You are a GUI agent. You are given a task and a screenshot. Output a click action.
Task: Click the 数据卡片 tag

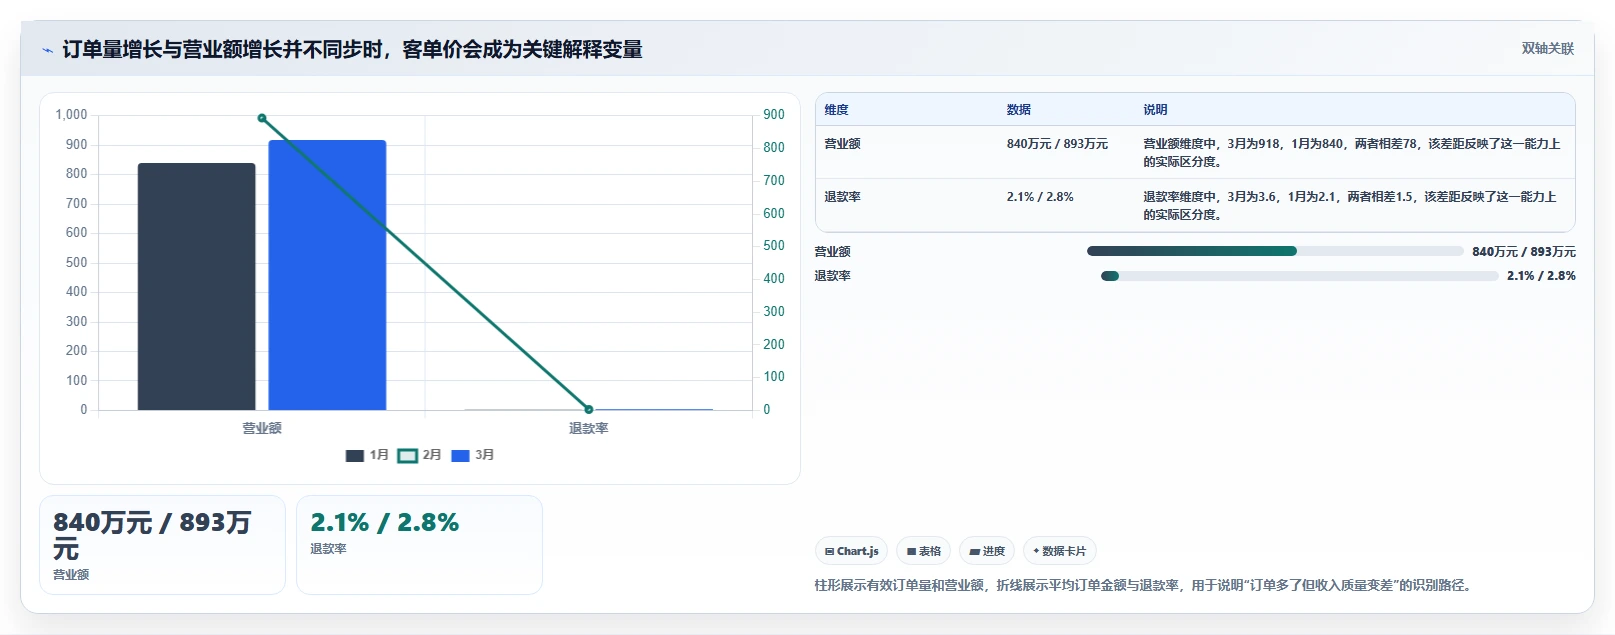(1060, 551)
